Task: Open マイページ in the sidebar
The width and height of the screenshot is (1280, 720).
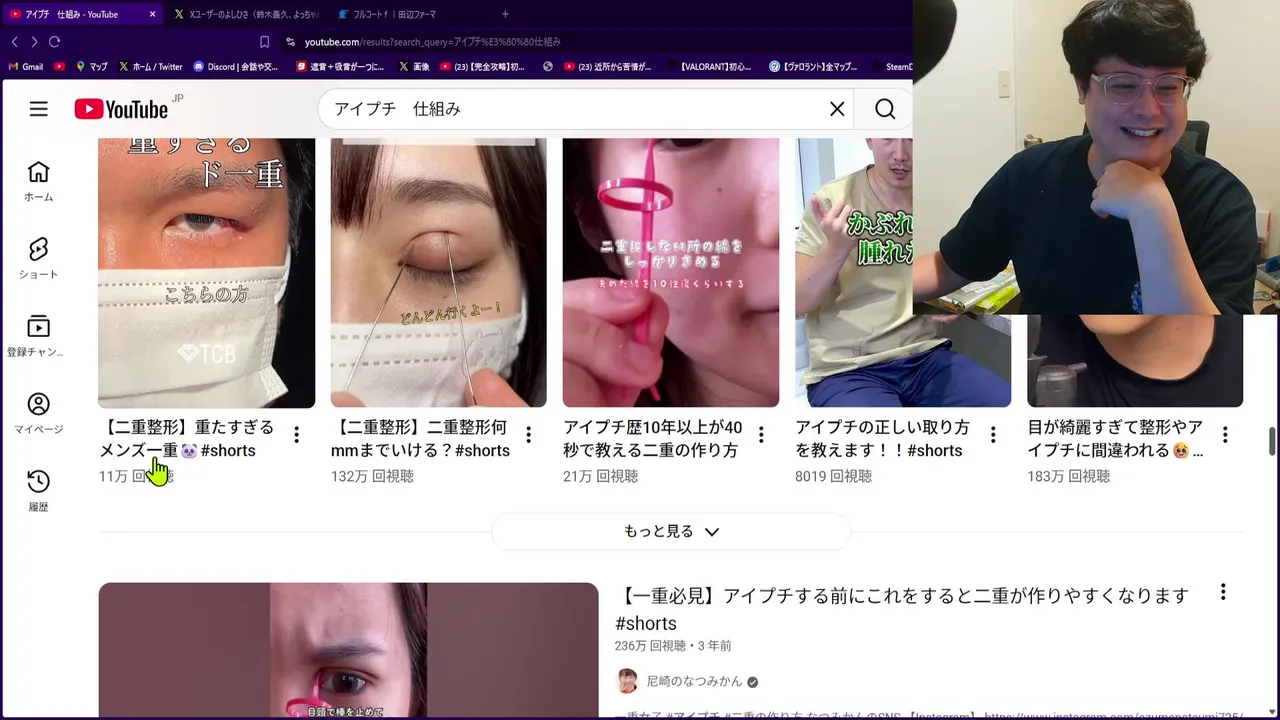Action: tap(38, 414)
